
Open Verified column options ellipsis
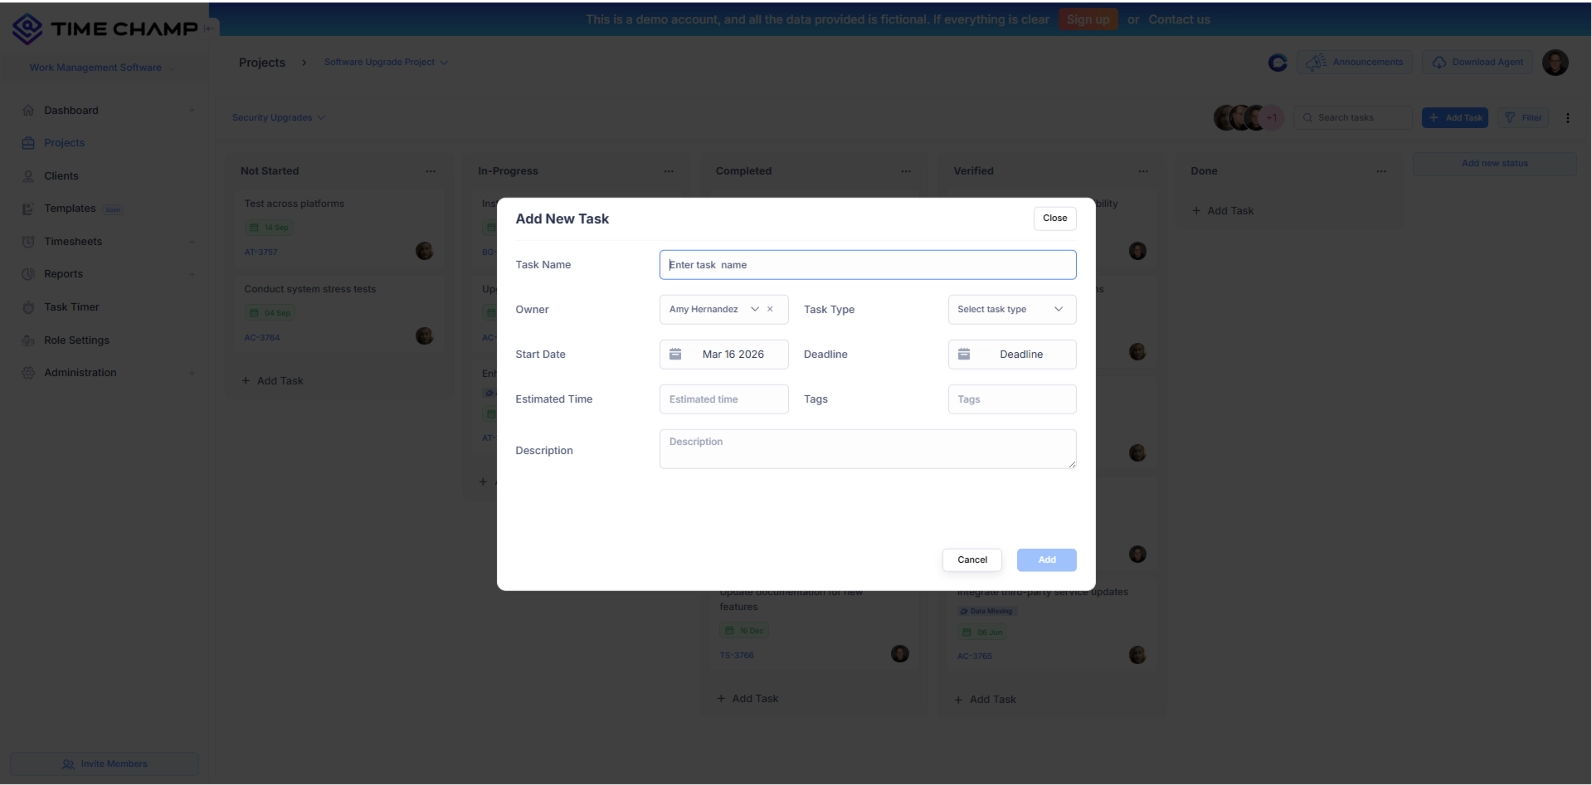click(x=1143, y=171)
